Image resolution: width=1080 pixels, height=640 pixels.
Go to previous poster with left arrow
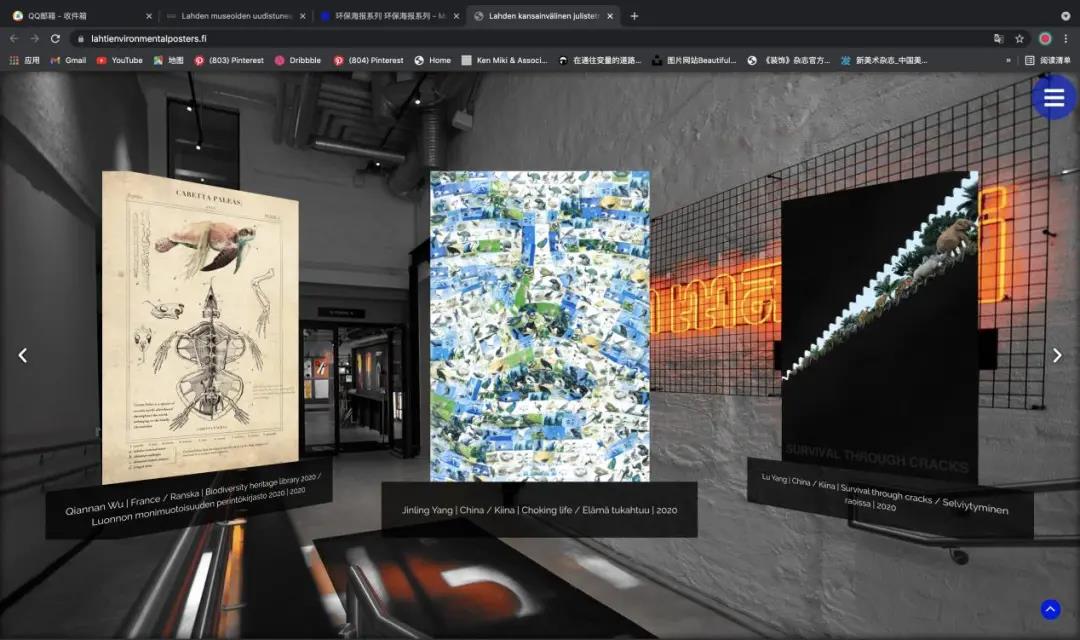[x=23, y=355]
